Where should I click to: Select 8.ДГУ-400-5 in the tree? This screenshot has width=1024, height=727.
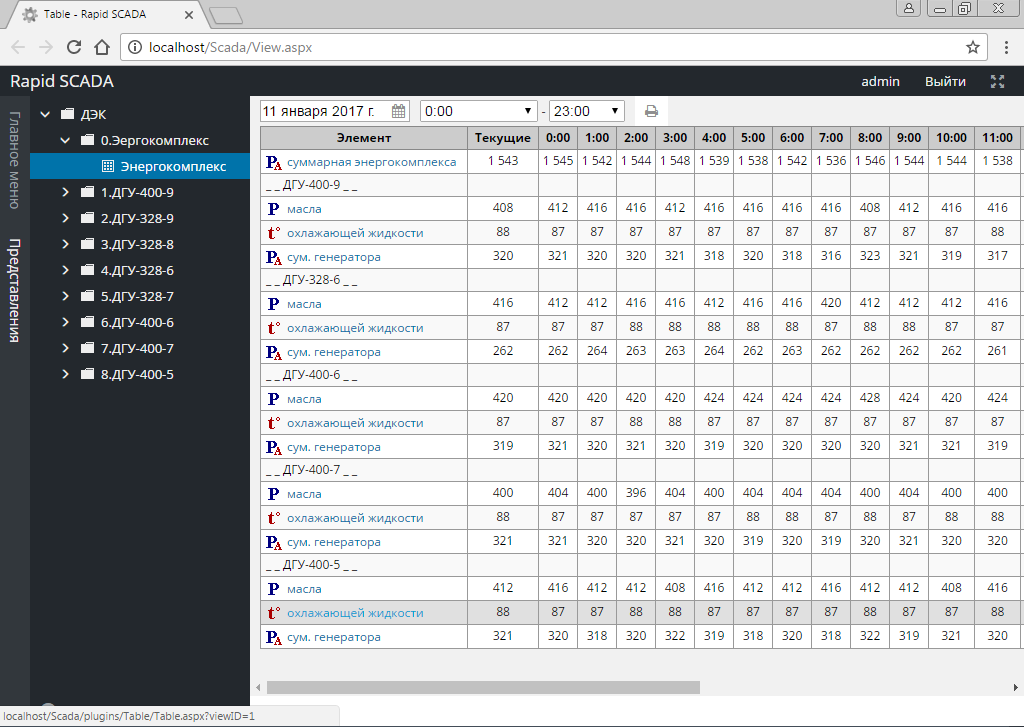137,374
